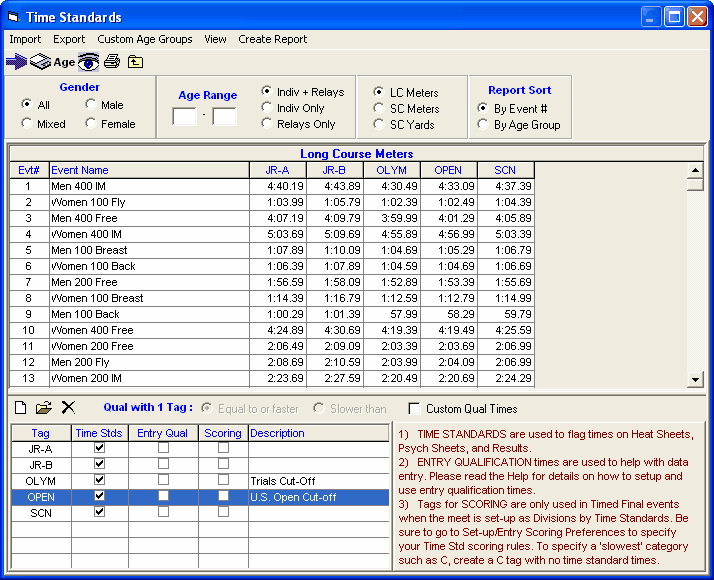Open the Import menu
Screen dimensions: 714x580
click(25, 39)
